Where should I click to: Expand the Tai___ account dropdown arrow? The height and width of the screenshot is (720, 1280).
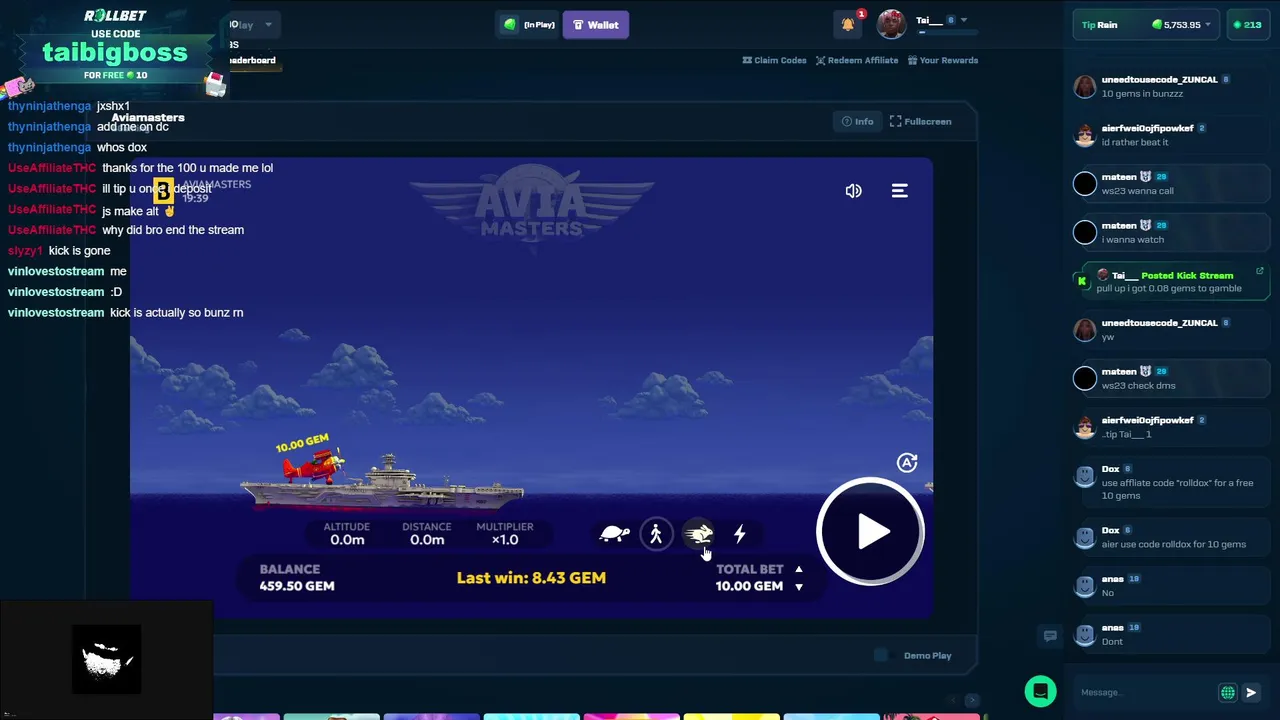[964, 20]
